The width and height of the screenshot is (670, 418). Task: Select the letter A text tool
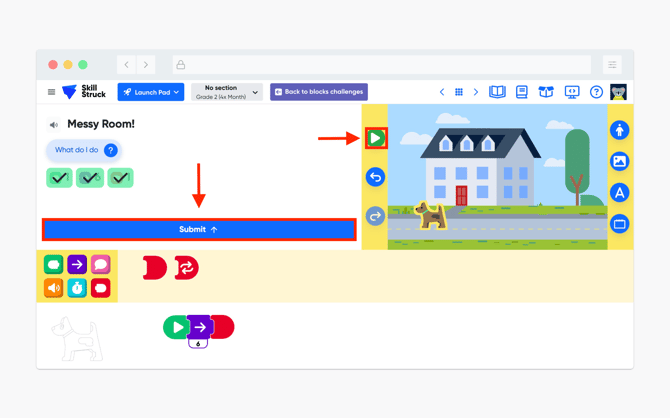619,193
